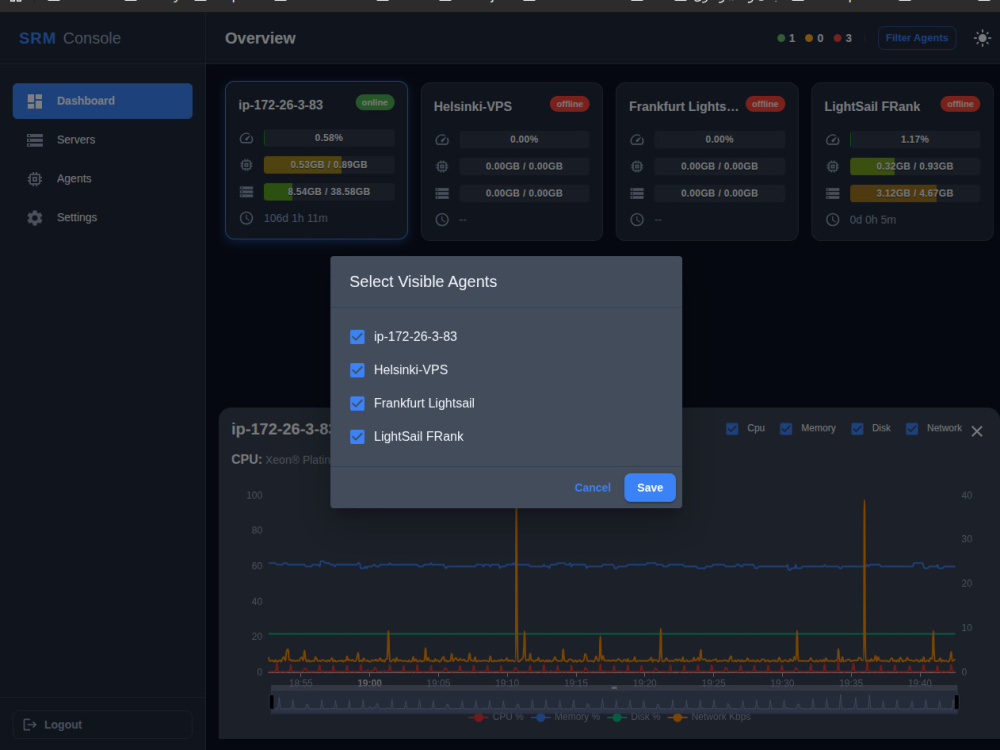Close the agent detail chart panel
Viewport: 1000px width, 750px height.
click(976, 432)
